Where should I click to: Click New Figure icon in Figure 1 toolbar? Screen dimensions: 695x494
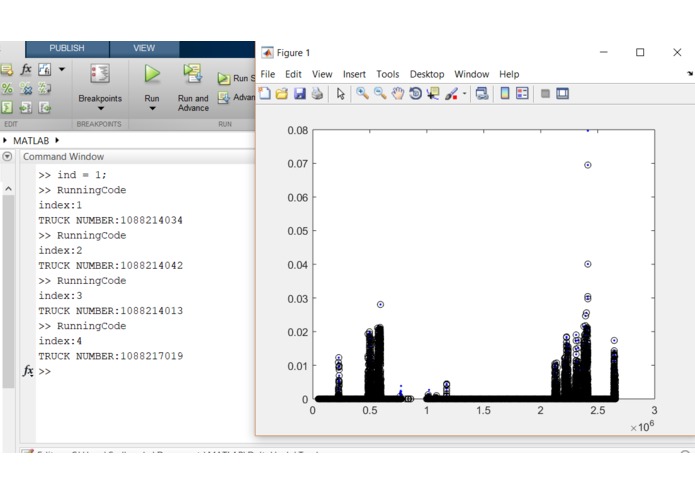[x=265, y=93]
